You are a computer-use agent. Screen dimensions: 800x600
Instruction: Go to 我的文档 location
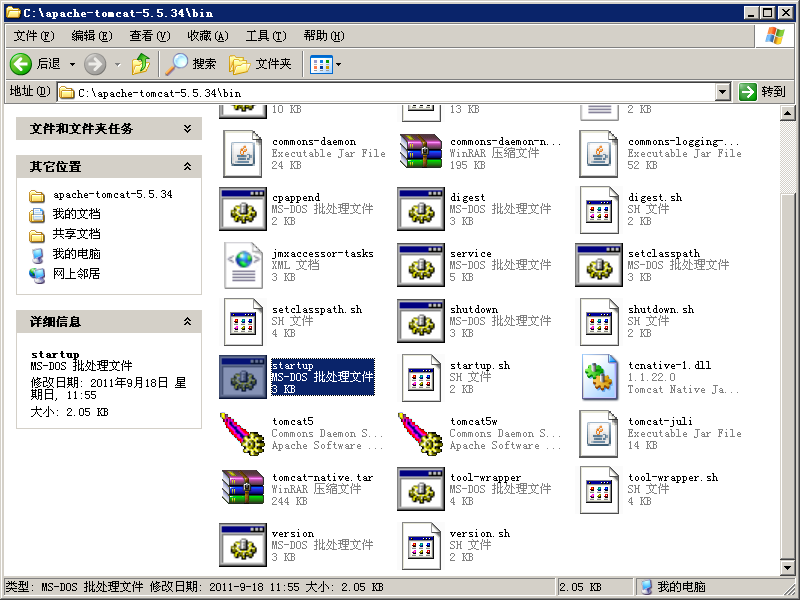[x=76, y=214]
